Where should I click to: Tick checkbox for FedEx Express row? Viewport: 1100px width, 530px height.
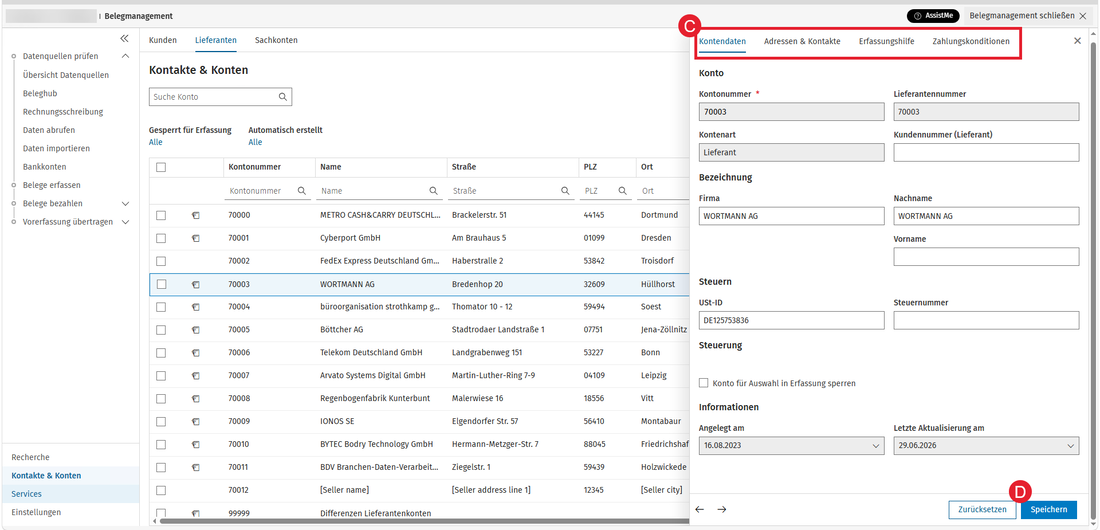click(x=161, y=261)
